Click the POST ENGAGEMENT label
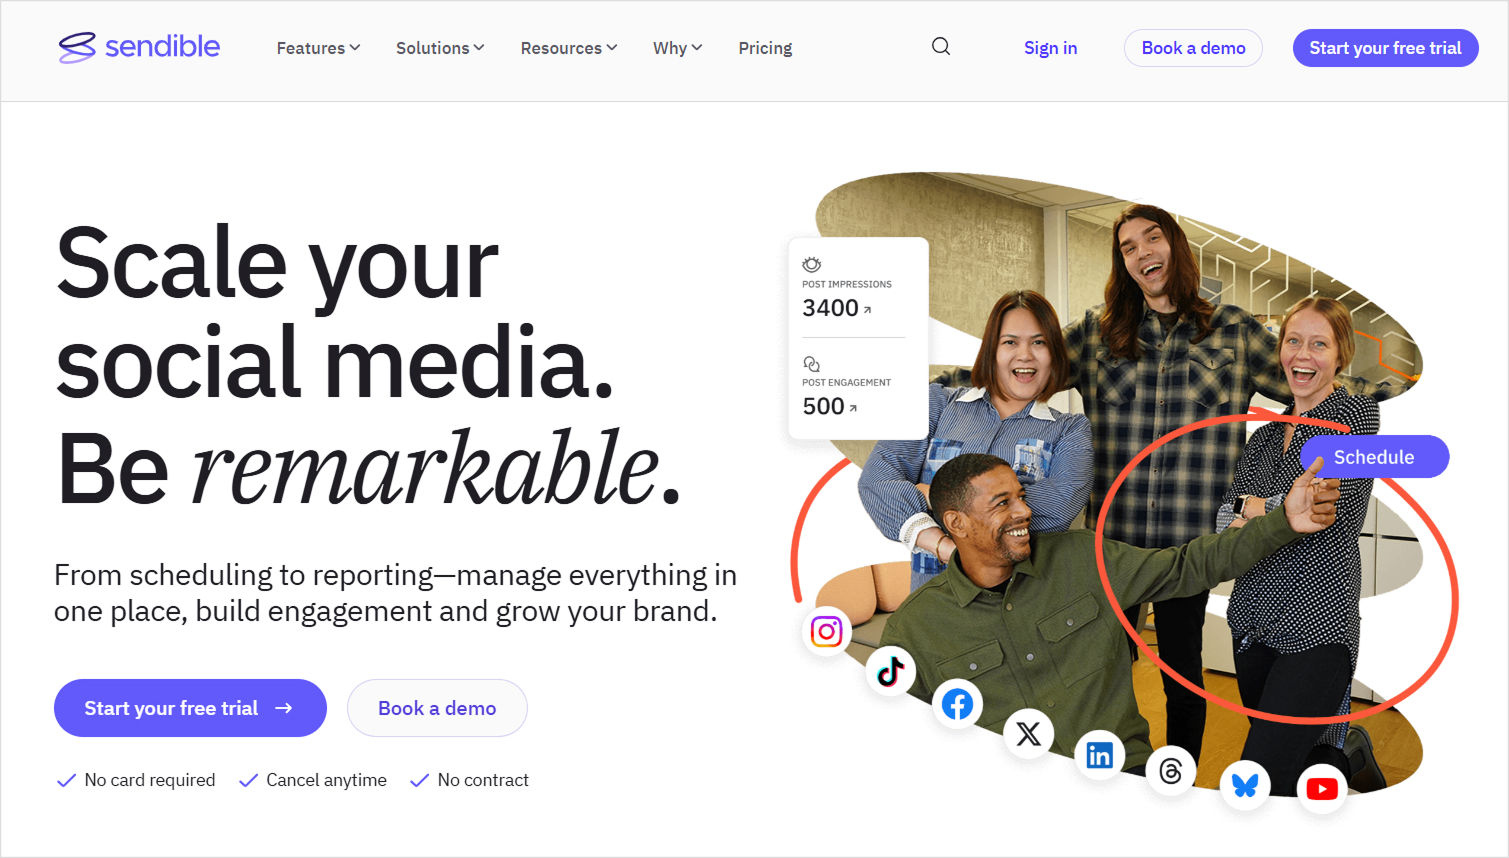1509x858 pixels. coord(846,382)
